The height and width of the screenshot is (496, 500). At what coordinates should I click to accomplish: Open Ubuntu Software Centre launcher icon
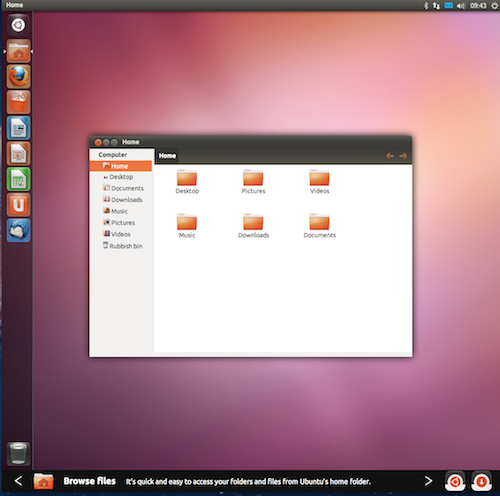click(x=19, y=102)
